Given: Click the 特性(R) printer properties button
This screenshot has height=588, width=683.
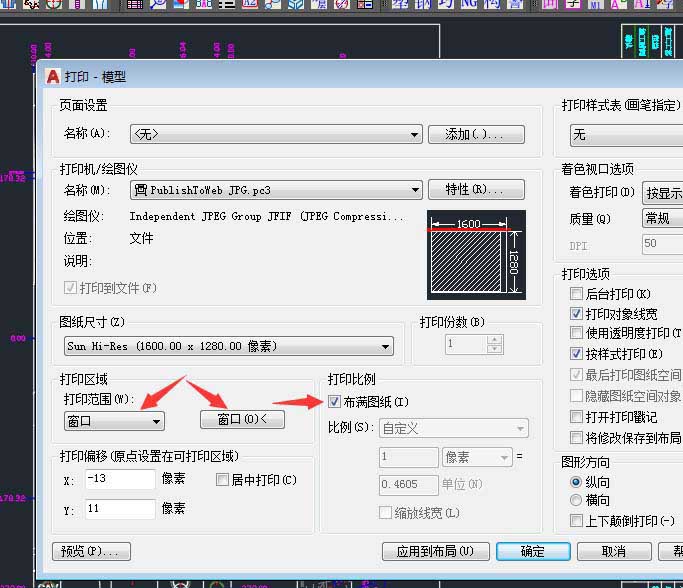Looking at the screenshot, I should (x=476, y=189).
